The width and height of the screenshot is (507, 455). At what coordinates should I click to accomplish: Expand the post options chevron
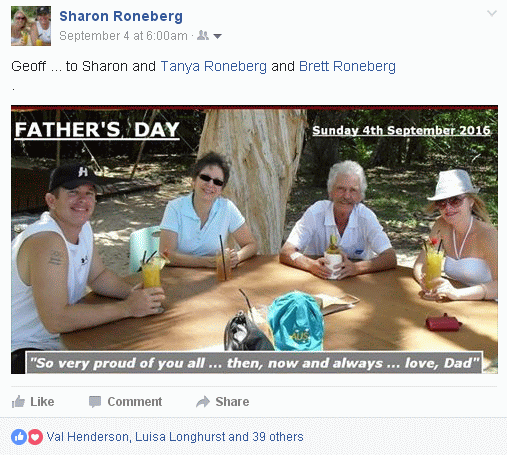(492, 13)
